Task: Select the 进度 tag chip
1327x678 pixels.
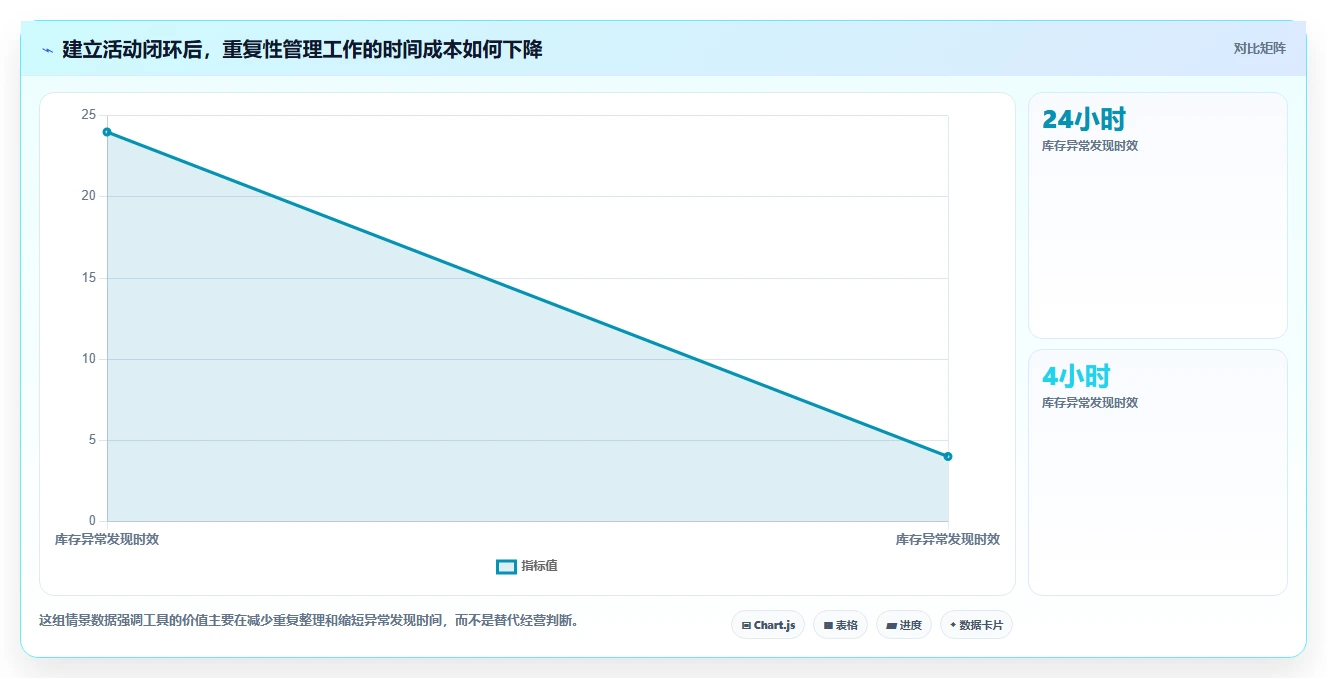Action: 904,625
